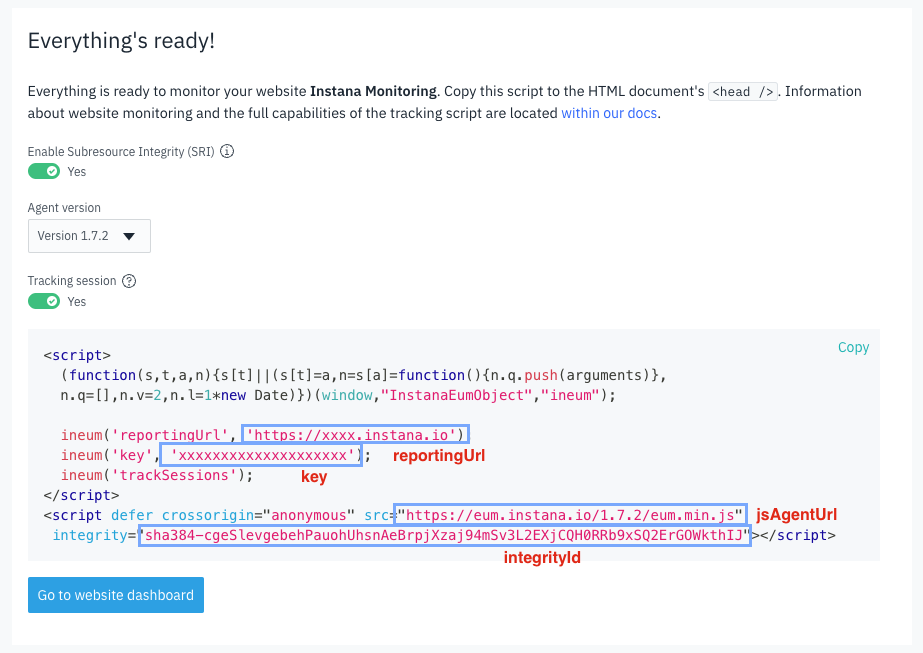The width and height of the screenshot is (923, 653).
Task: Go to website dashboard
Action: pyautogui.click(x=116, y=595)
